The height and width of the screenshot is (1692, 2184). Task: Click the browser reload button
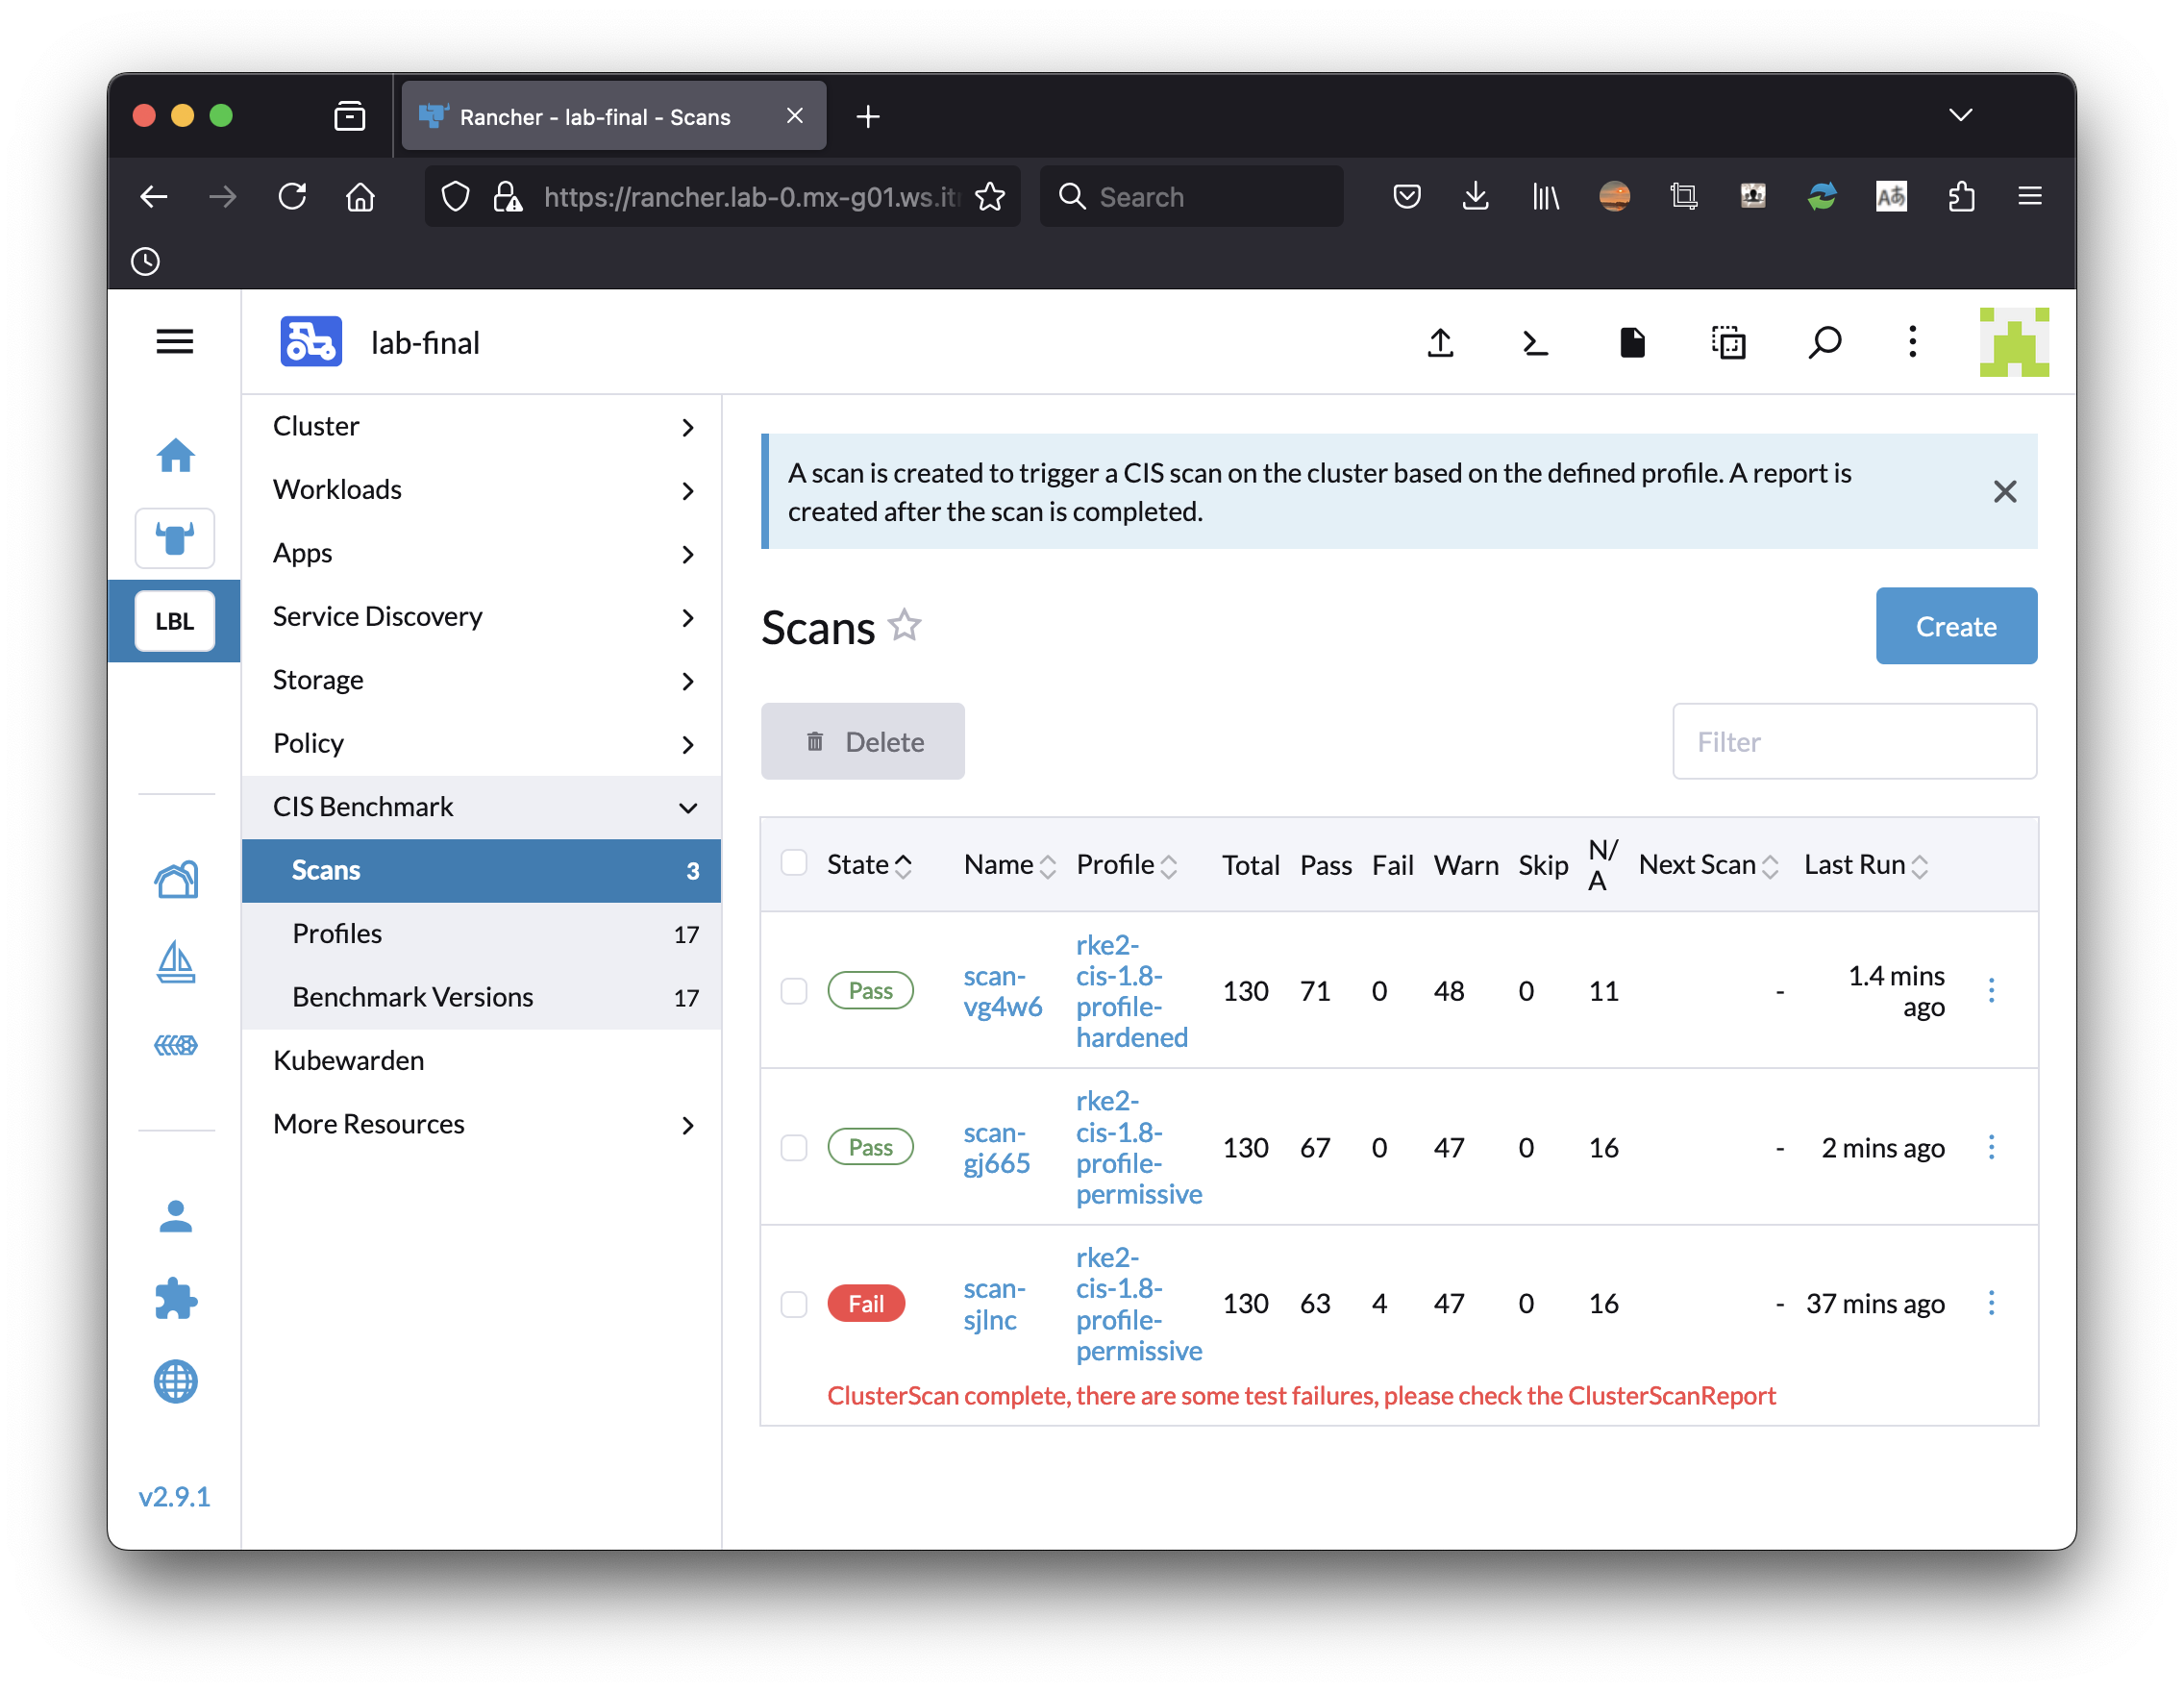click(292, 197)
